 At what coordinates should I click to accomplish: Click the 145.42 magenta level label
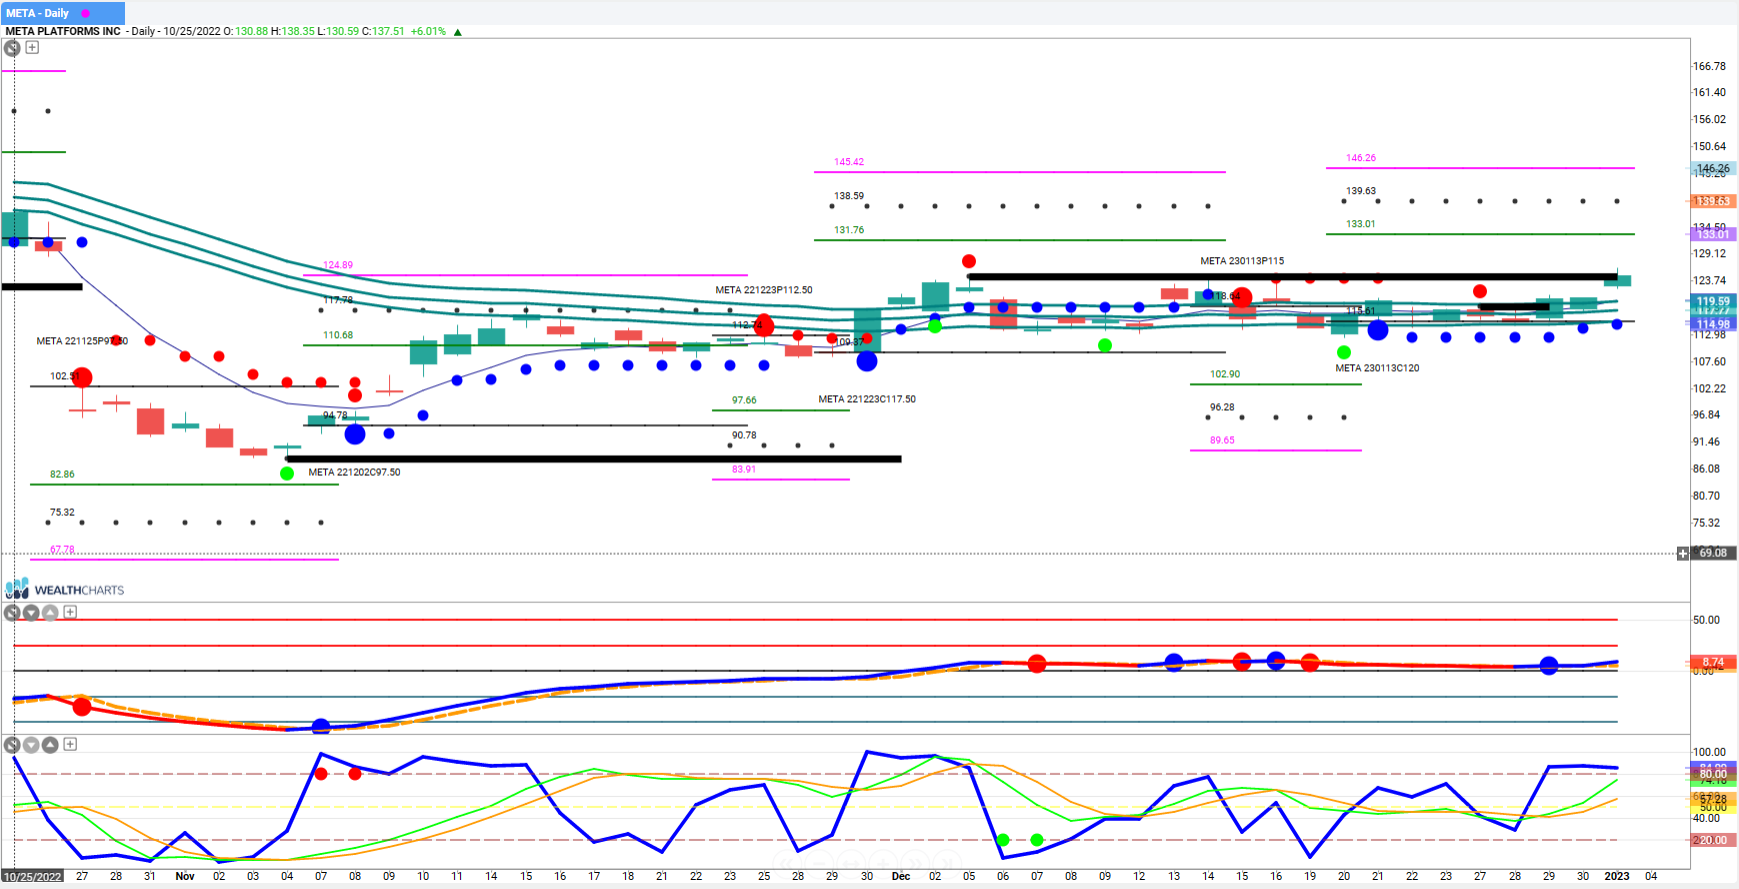click(849, 162)
